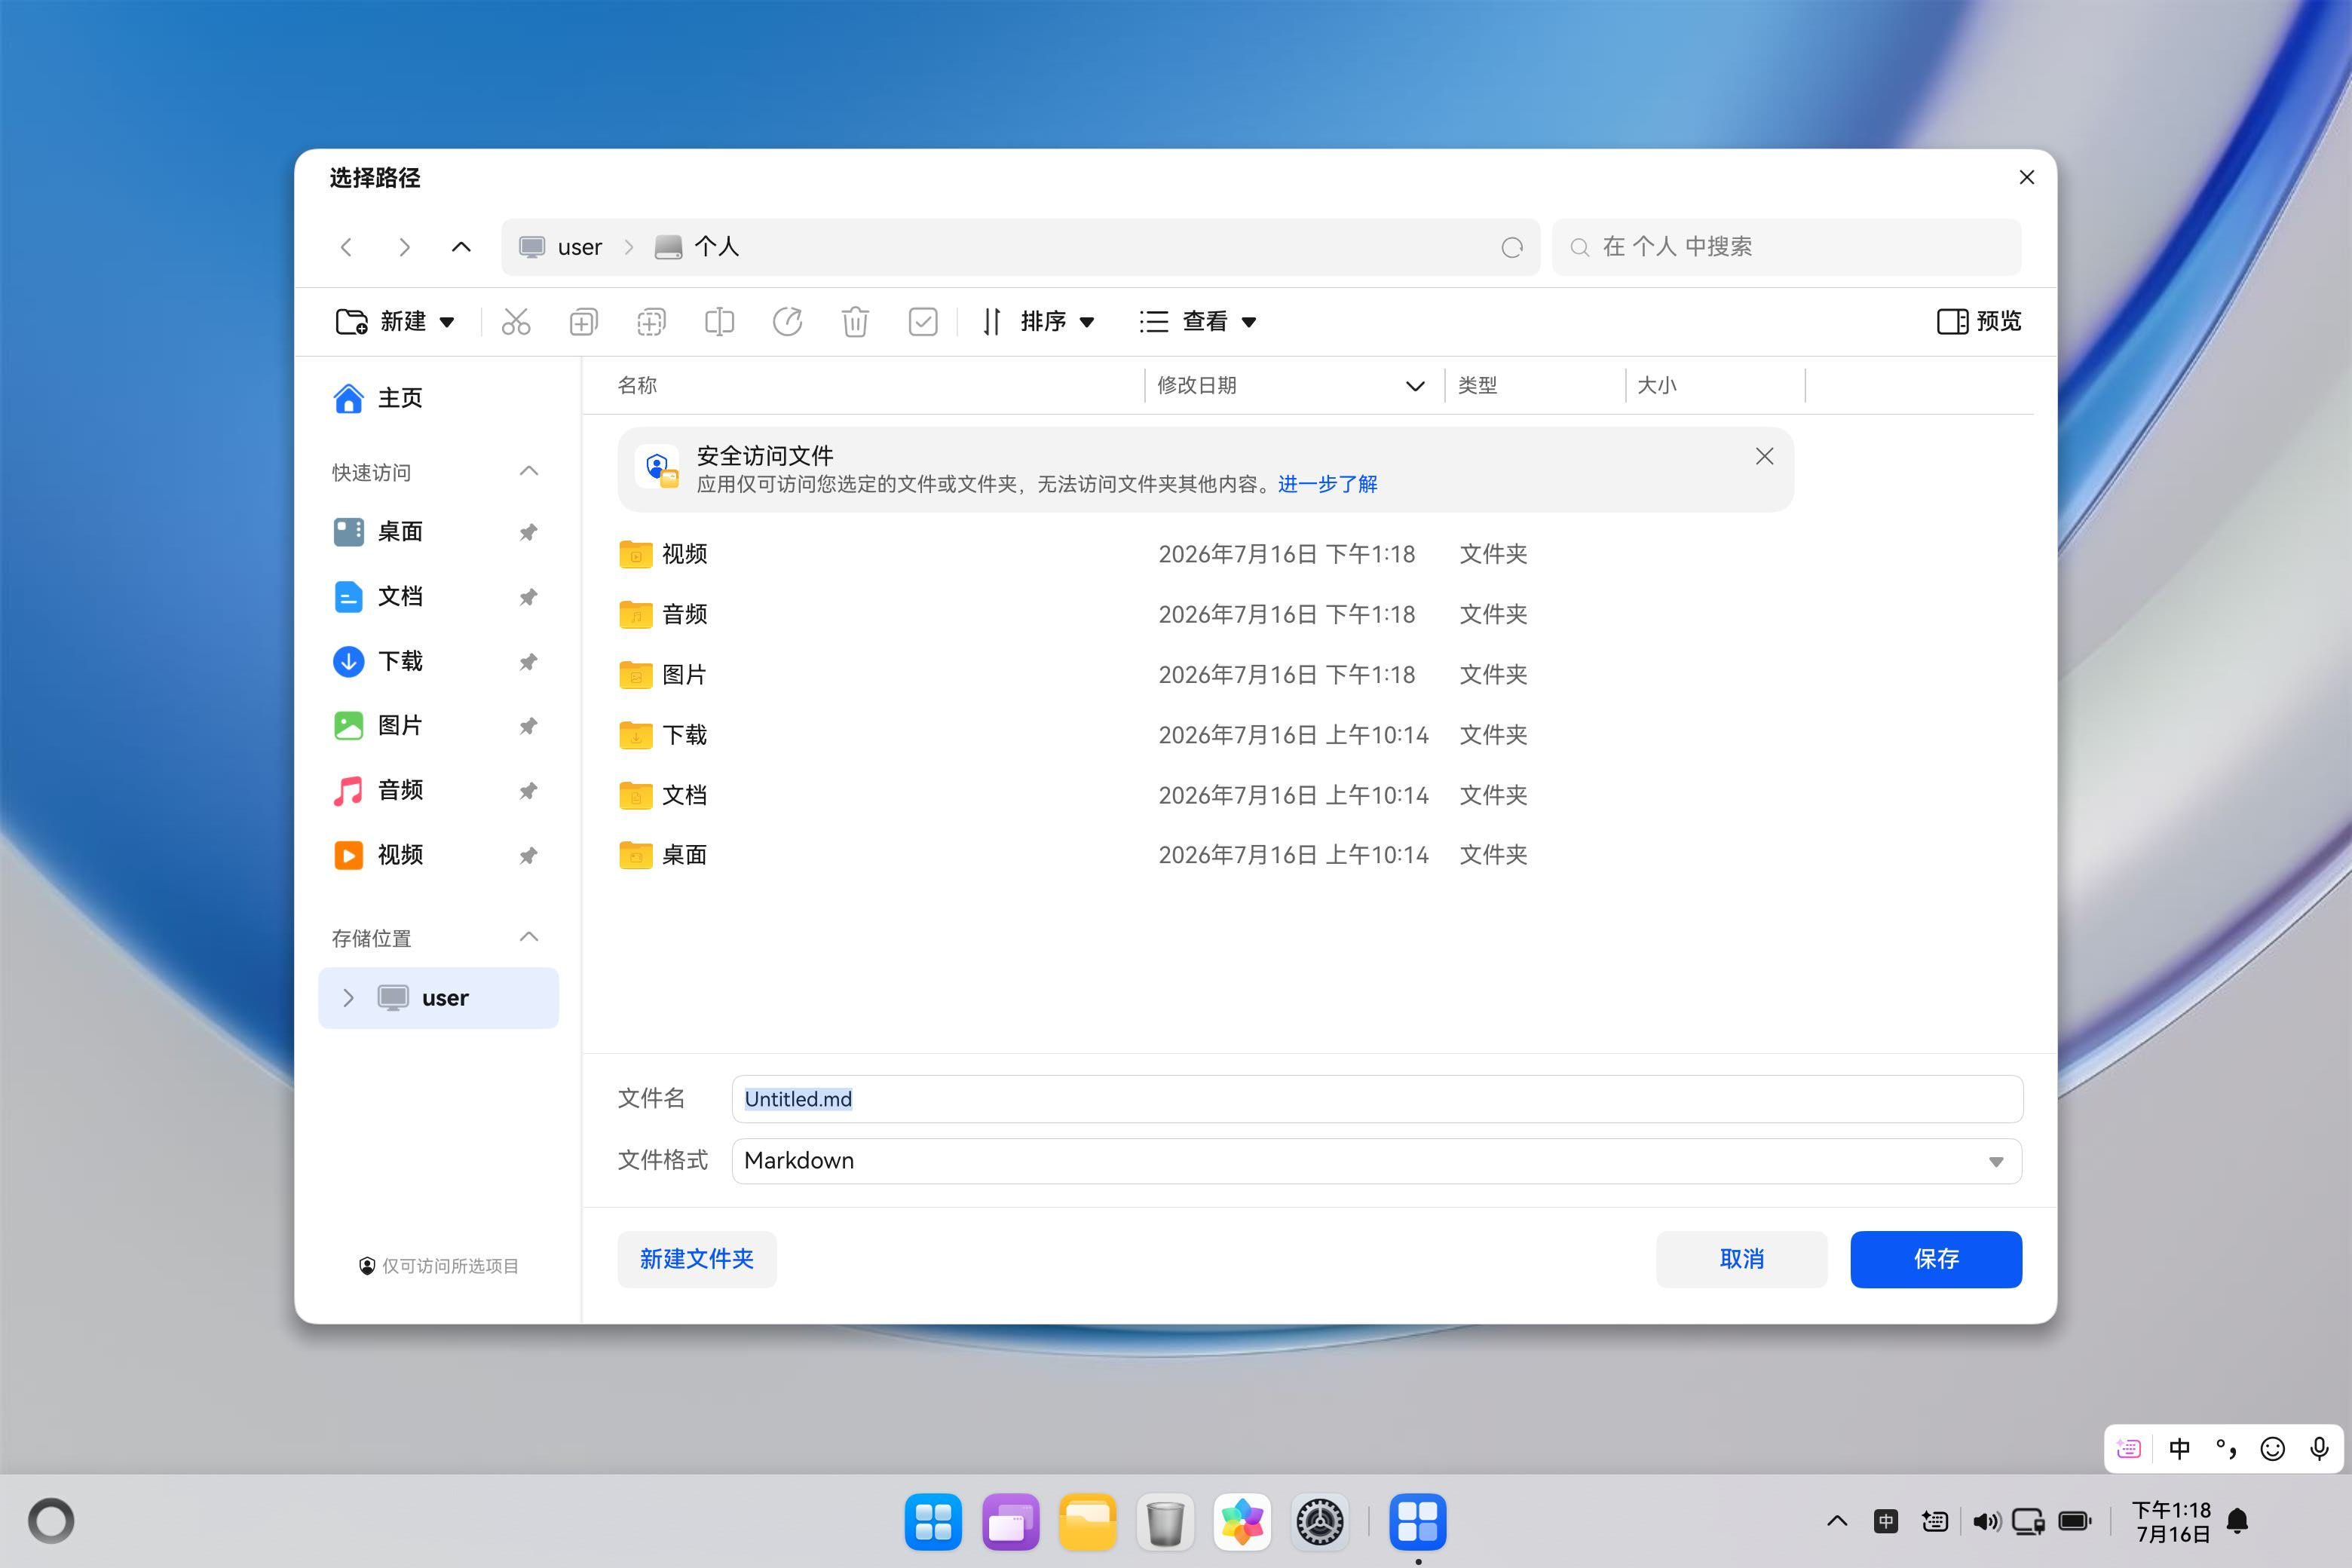
Task: Go up one directory level
Action: [461, 247]
